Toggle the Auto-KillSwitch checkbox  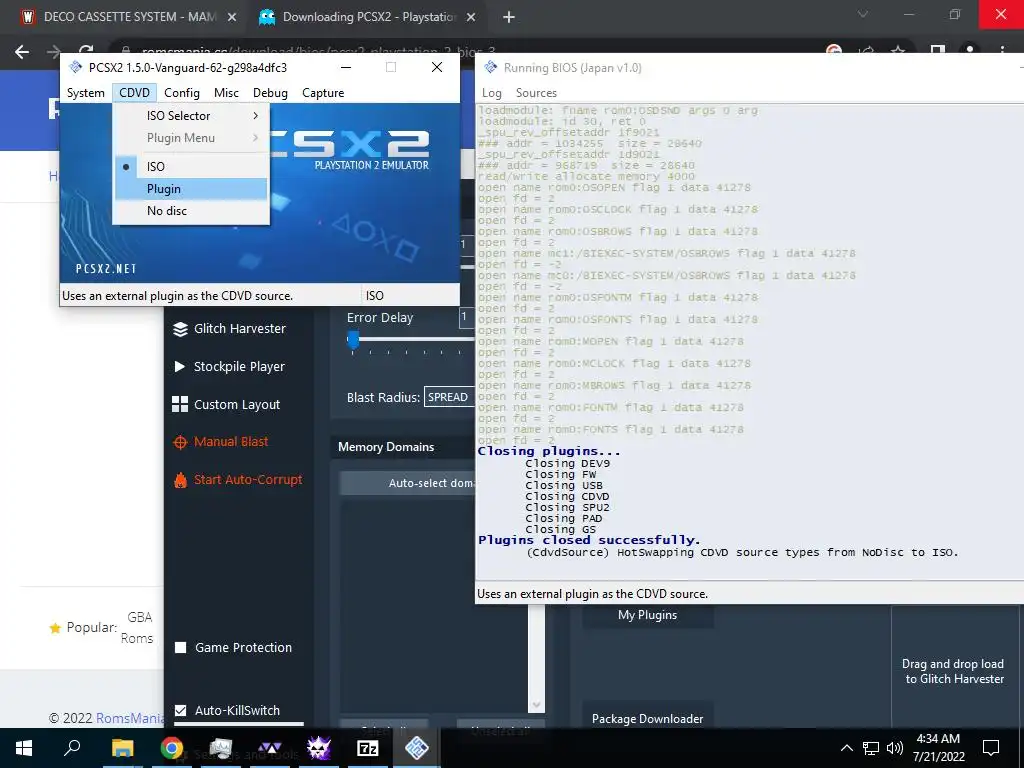click(x=181, y=711)
